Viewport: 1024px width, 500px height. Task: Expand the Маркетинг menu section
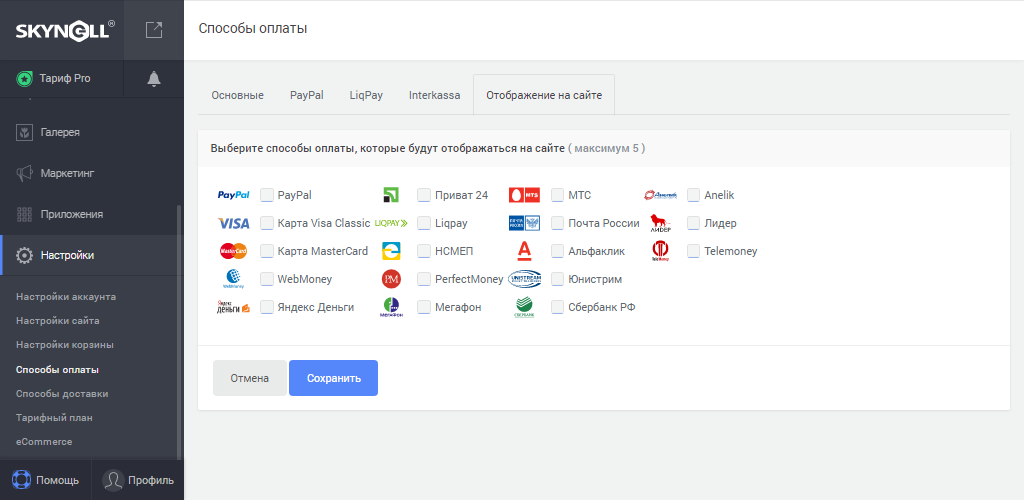pyautogui.click(x=67, y=173)
